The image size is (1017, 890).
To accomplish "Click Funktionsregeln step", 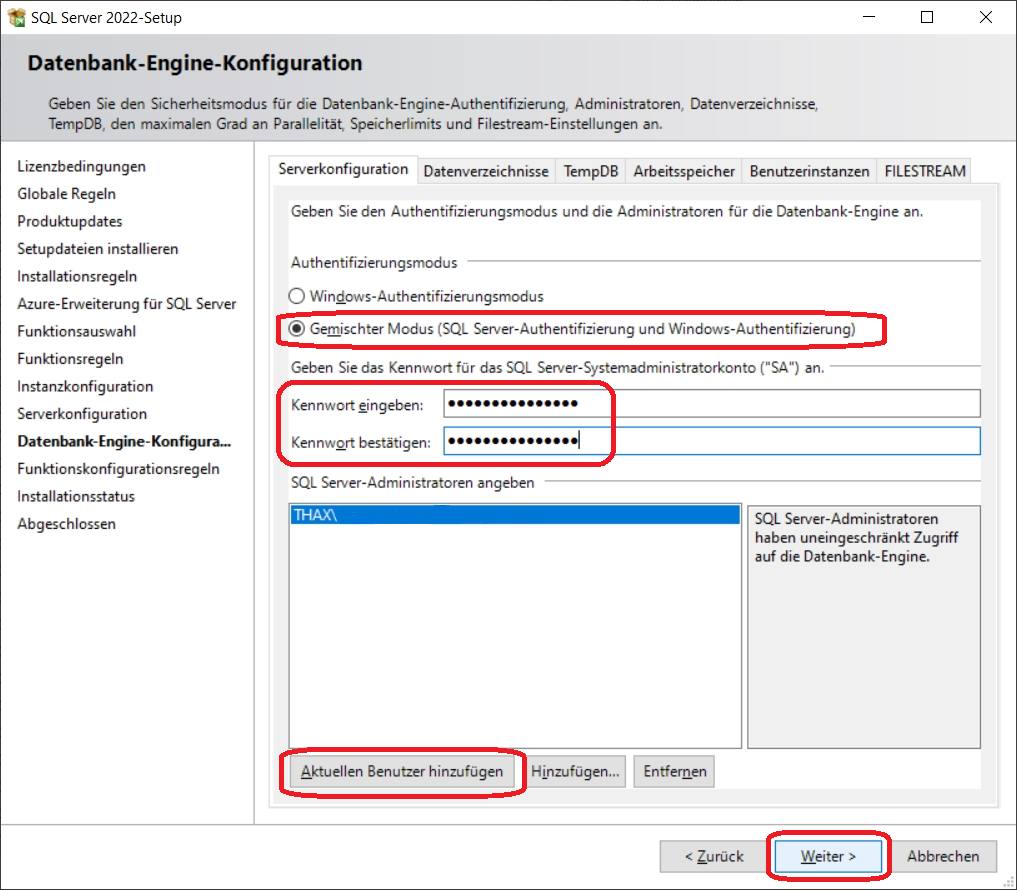I will pyautogui.click(x=69, y=359).
